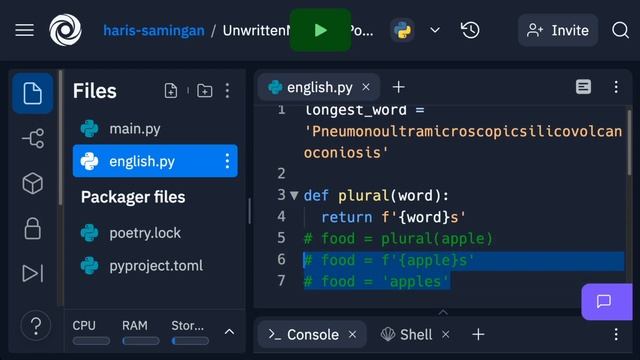Add a new editor tab with plus
Image resolution: width=640 pixels, height=360 pixels.
click(x=398, y=87)
